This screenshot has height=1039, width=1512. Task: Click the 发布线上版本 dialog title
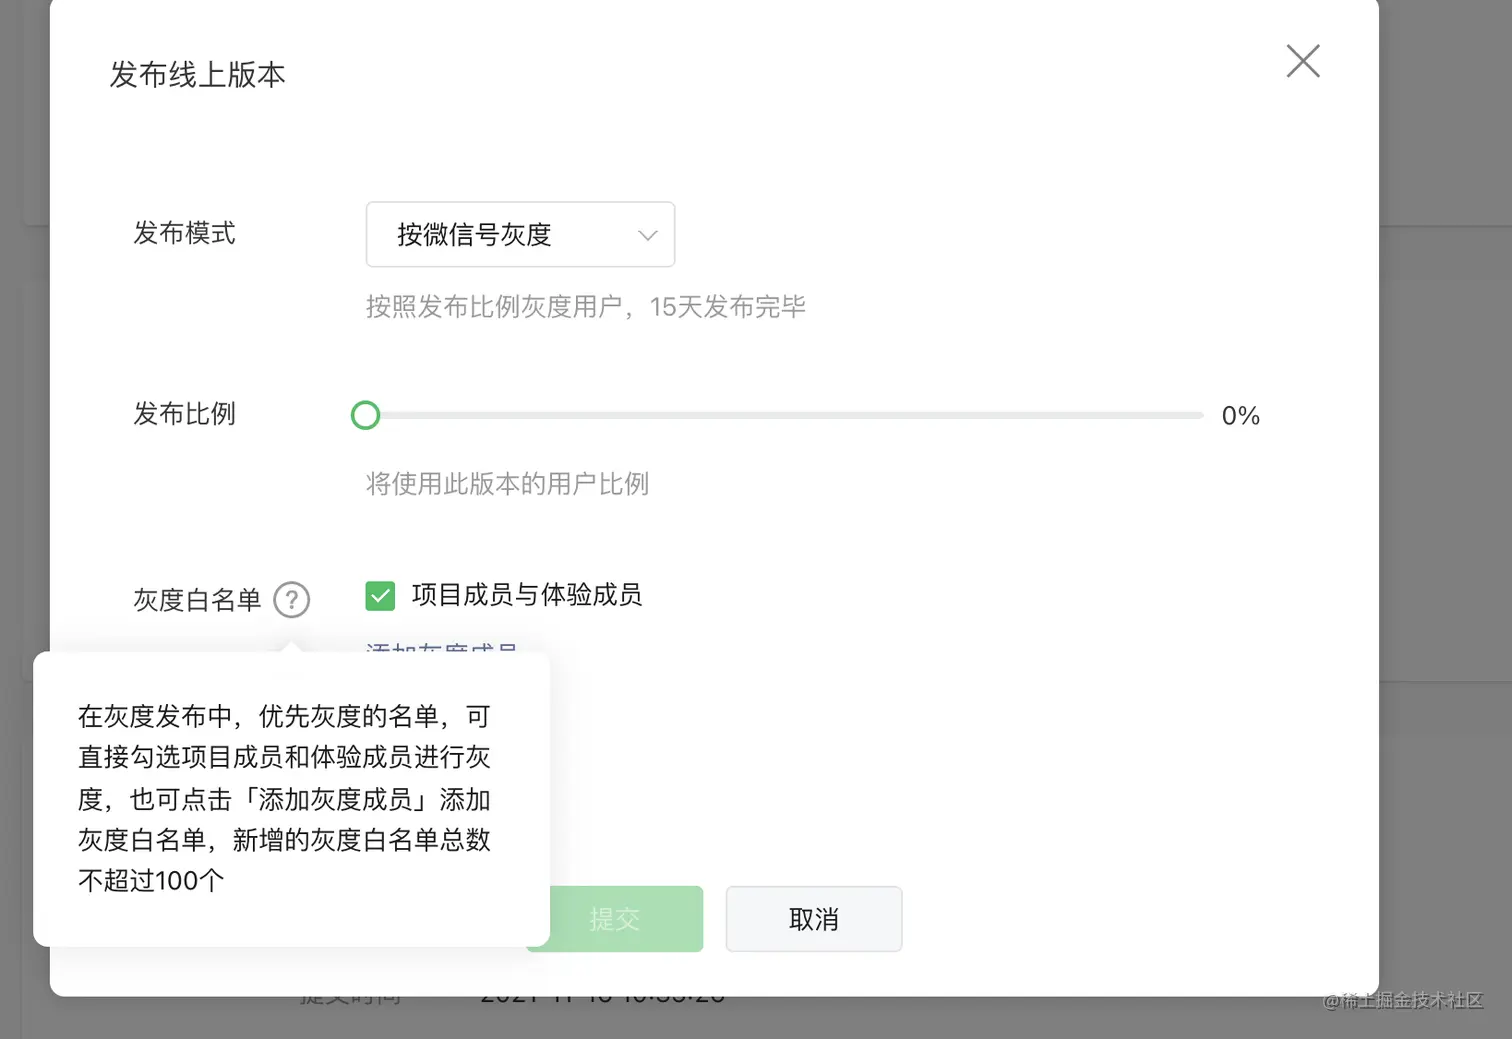tap(197, 74)
